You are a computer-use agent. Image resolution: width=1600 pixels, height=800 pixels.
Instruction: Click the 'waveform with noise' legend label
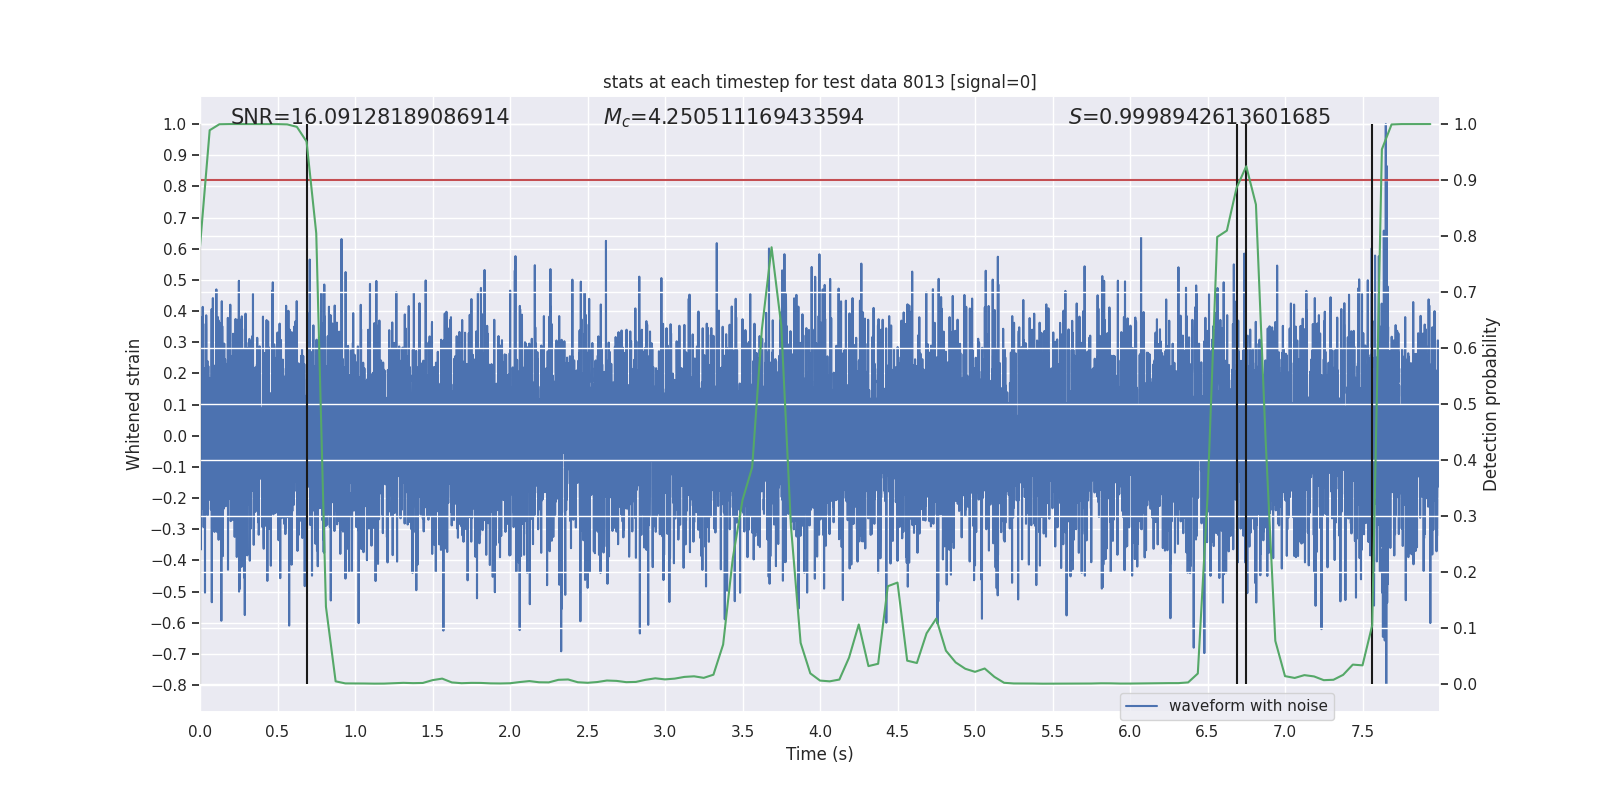click(1247, 706)
